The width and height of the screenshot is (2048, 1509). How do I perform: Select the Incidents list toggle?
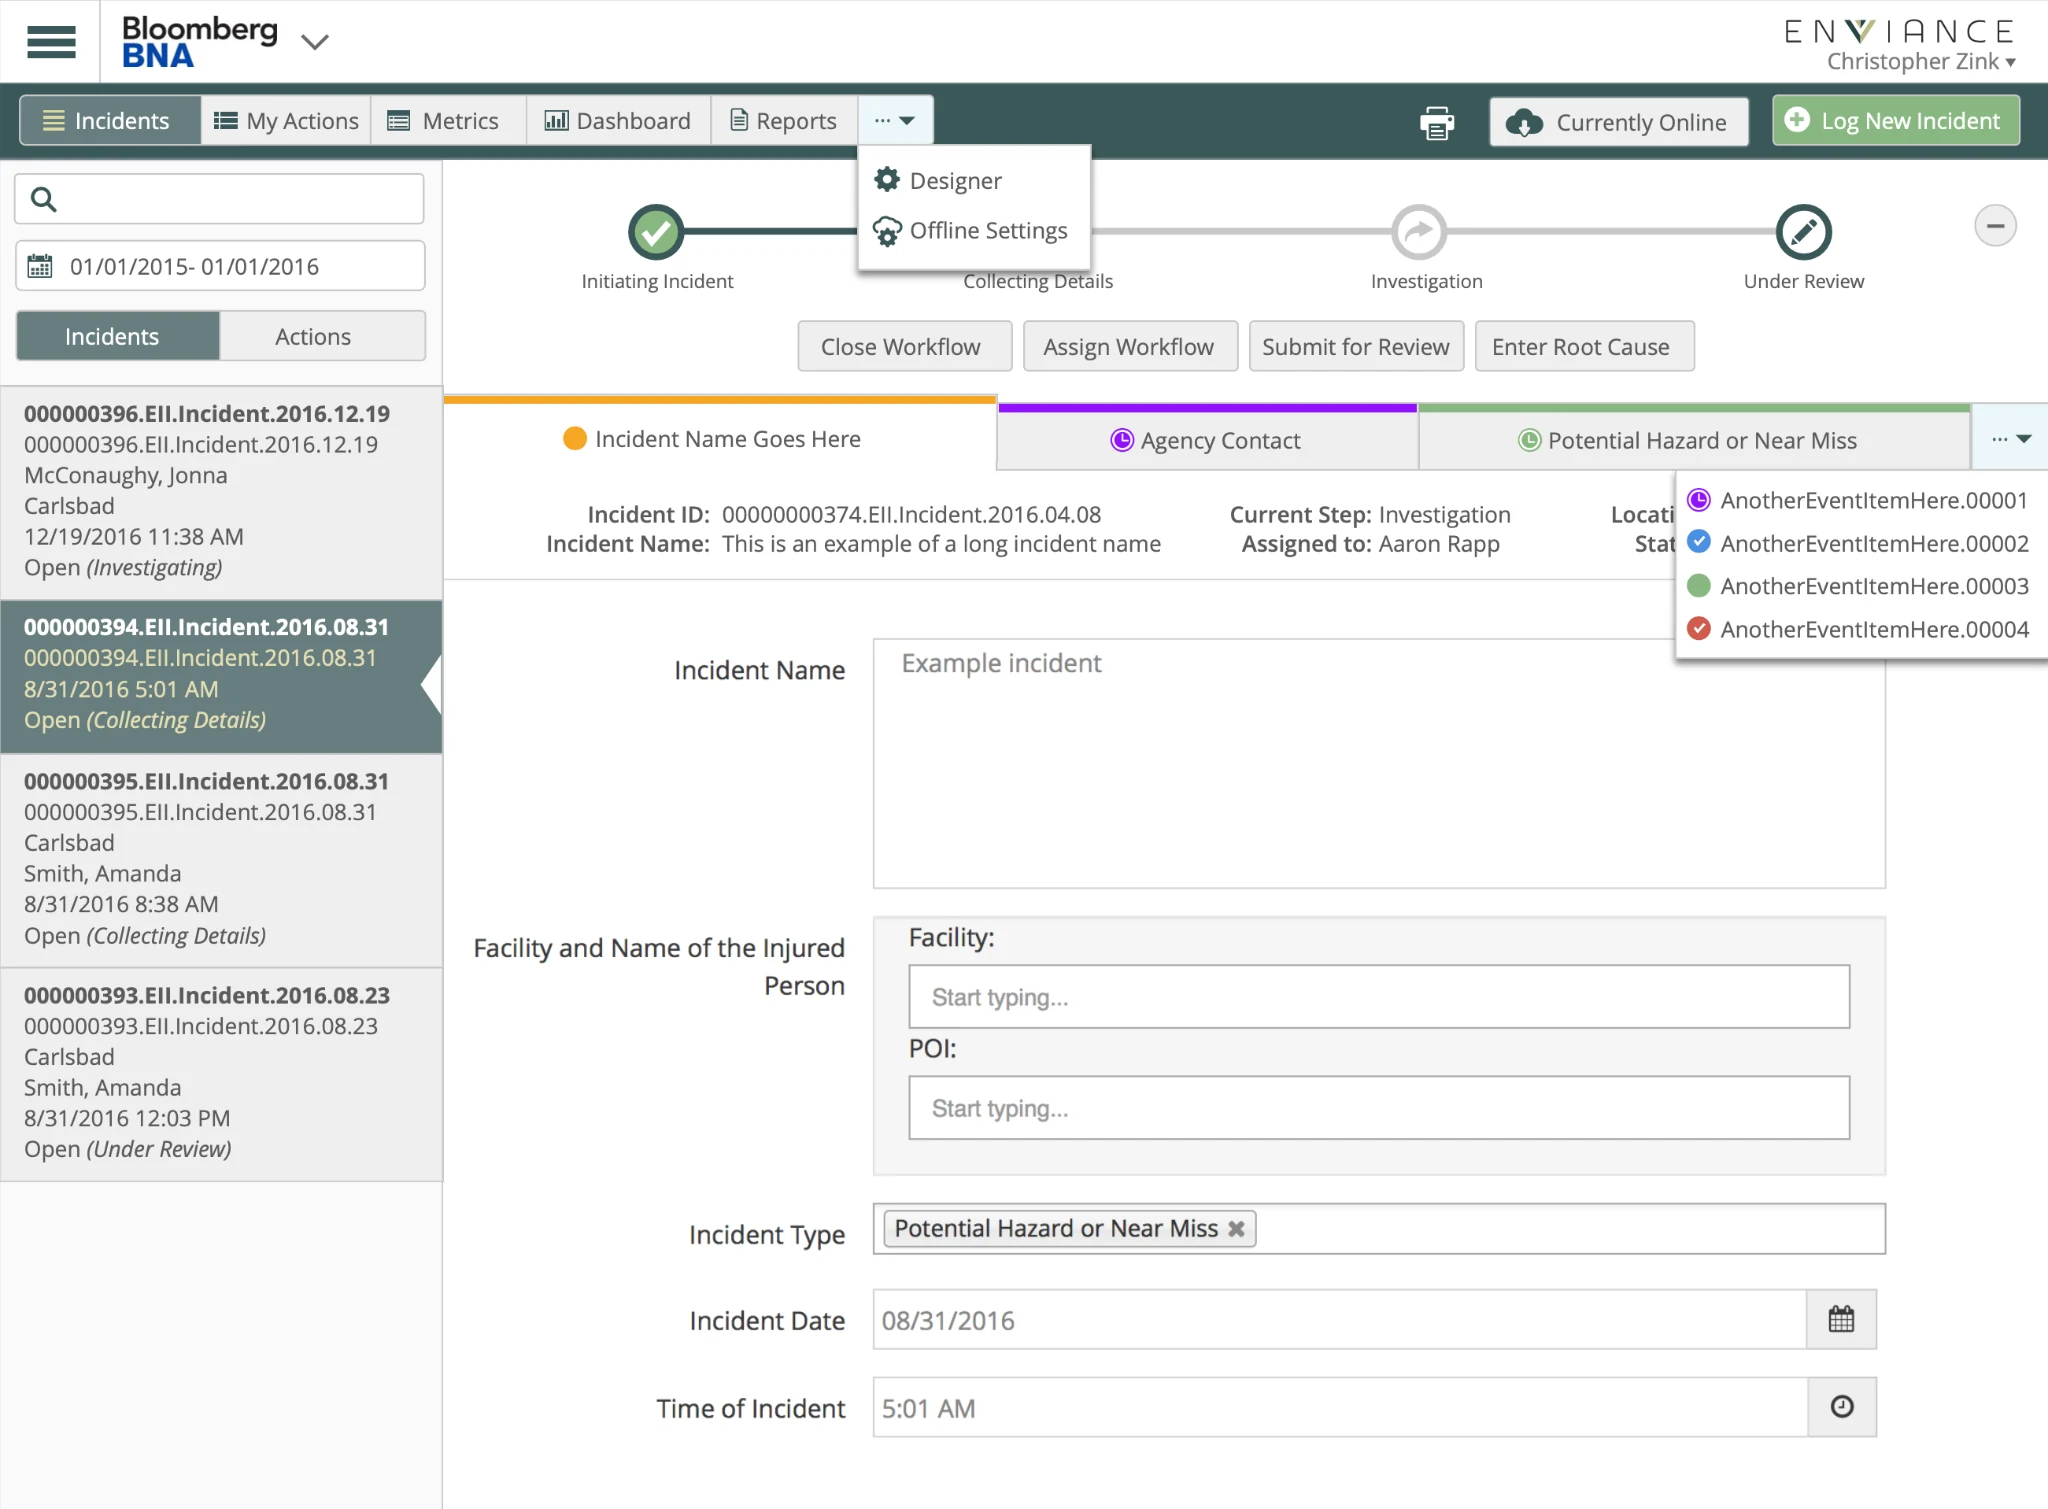pyautogui.click(x=117, y=336)
